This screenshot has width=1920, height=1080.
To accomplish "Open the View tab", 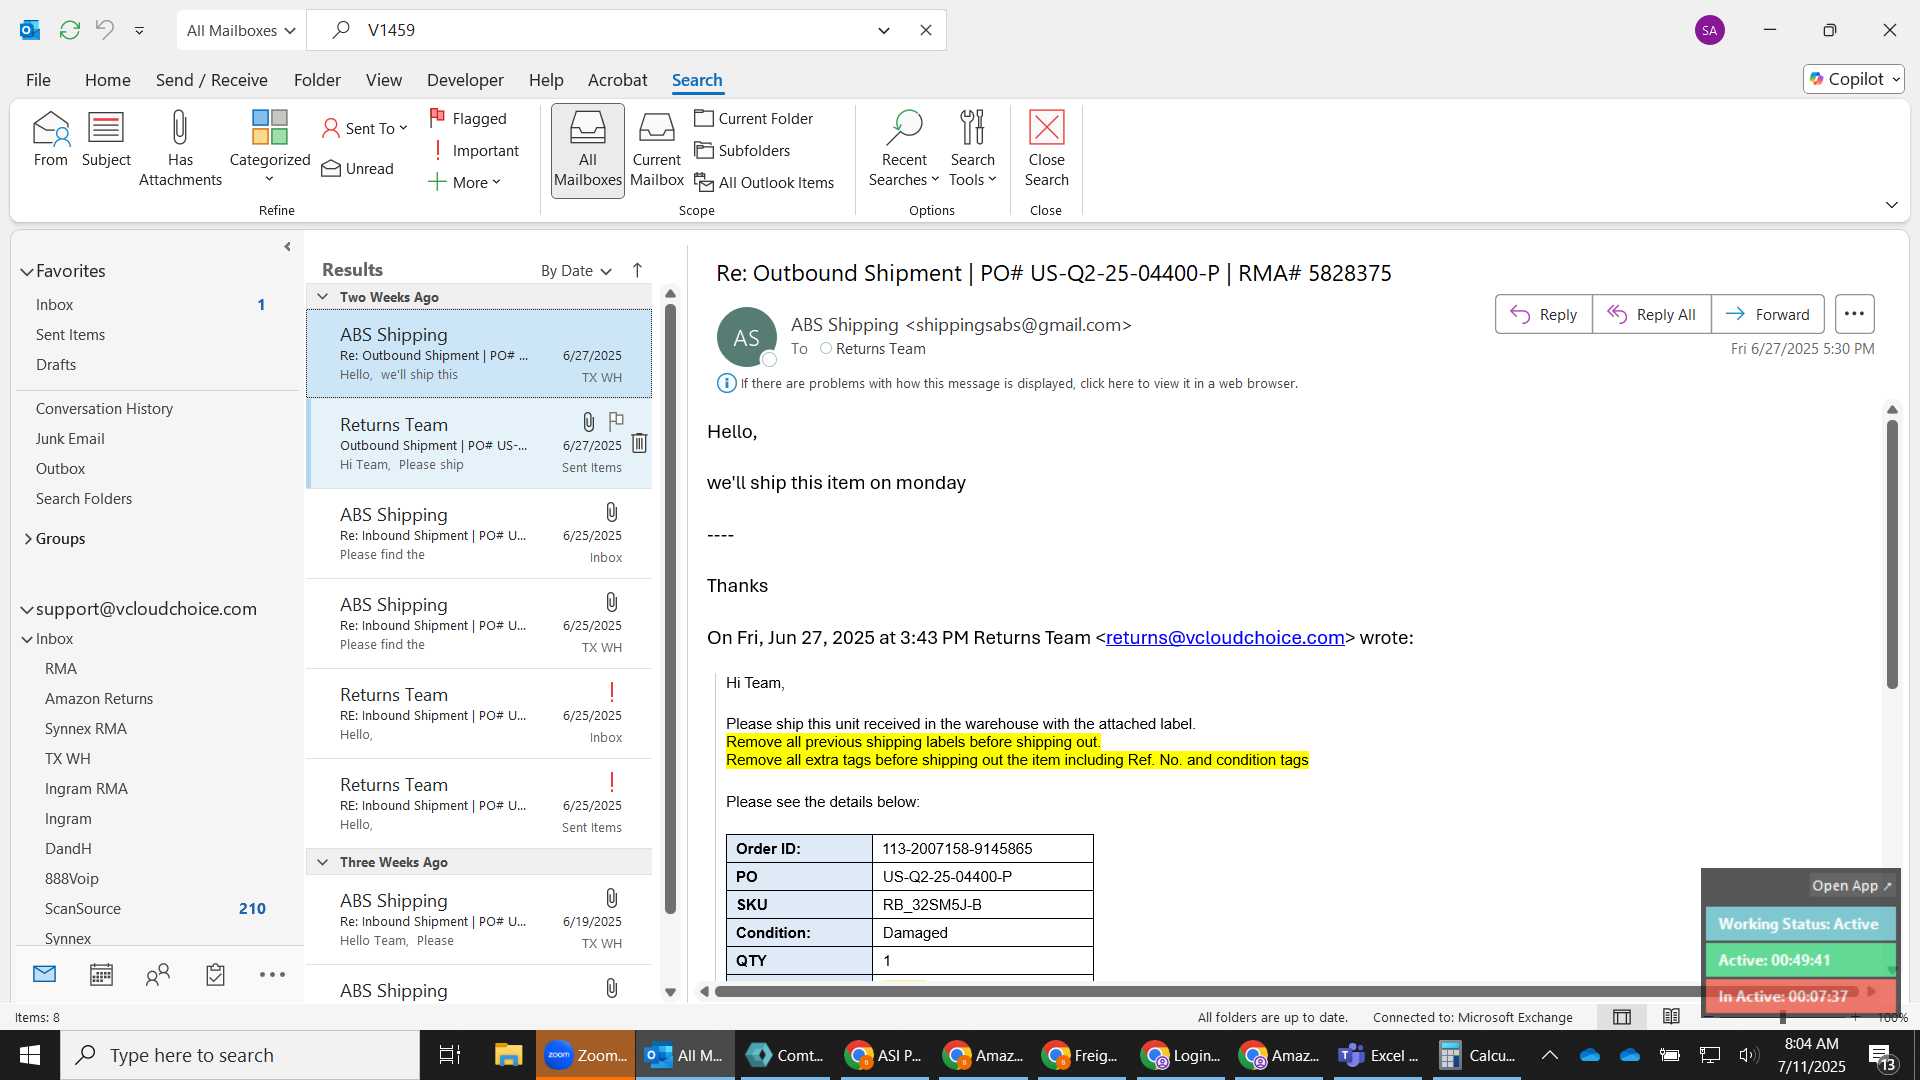I will [x=383, y=79].
